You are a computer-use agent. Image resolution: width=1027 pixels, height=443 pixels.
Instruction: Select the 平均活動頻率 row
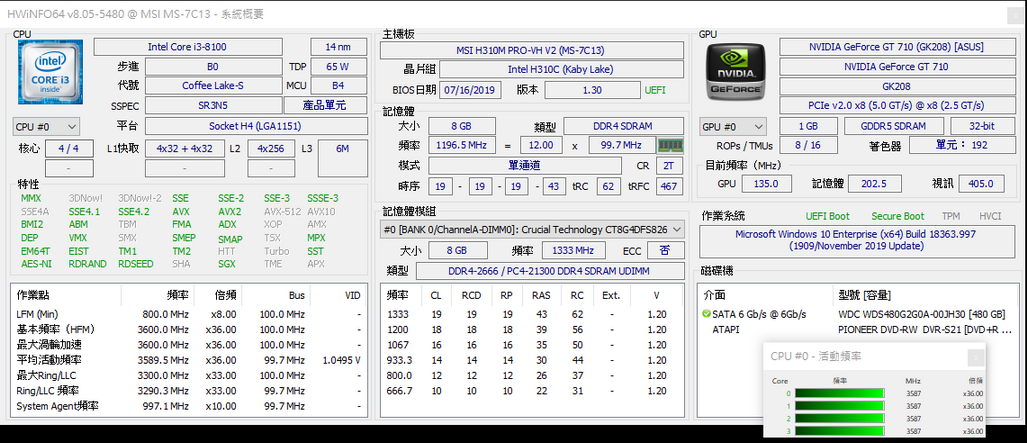click(x=189, y=360)
